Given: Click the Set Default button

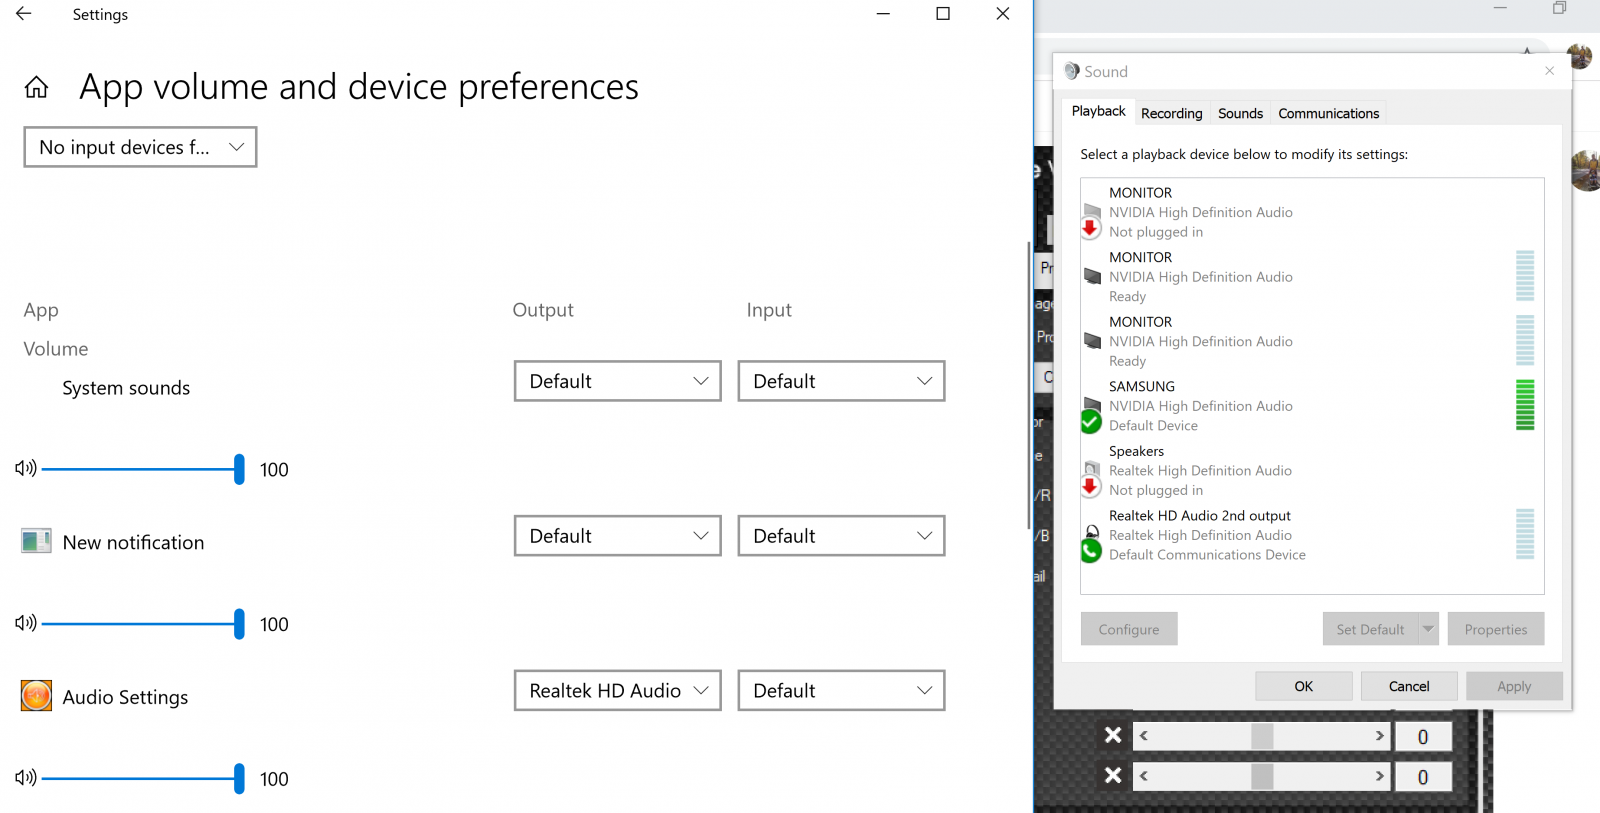Looking at the screenshot, I should tap(1370, 629).
